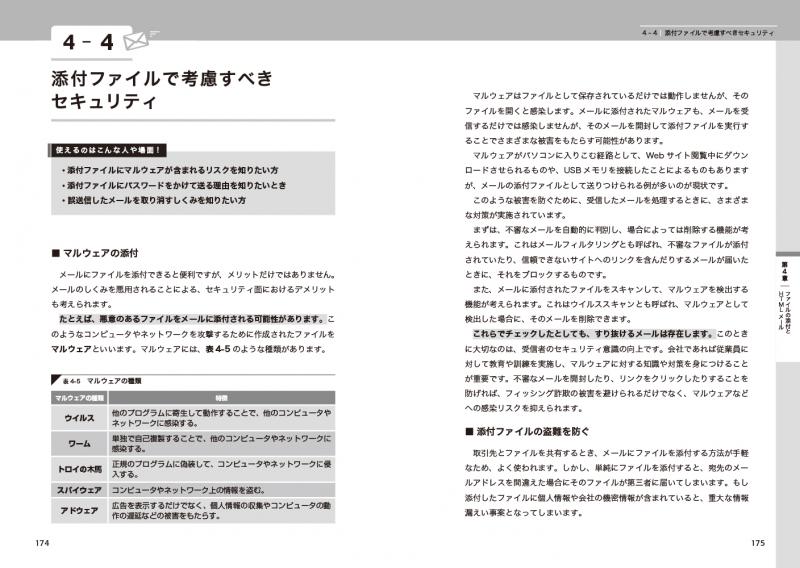The image size is (800, 568).
Task: Click page number 175 at bottom right
Action: [758, 542]
